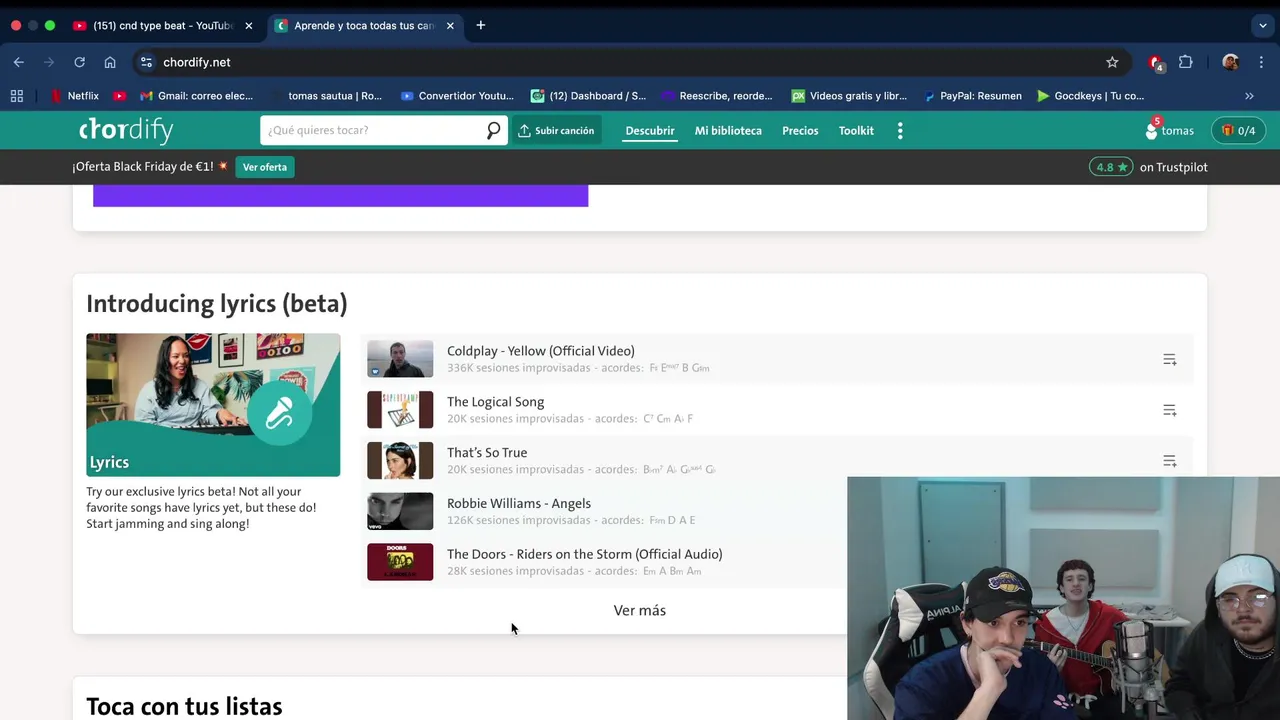This screenshot has width=1280, height=720.
Task: Add Coldplay Yellow to queue icon
Action: tap(1169, 359)
